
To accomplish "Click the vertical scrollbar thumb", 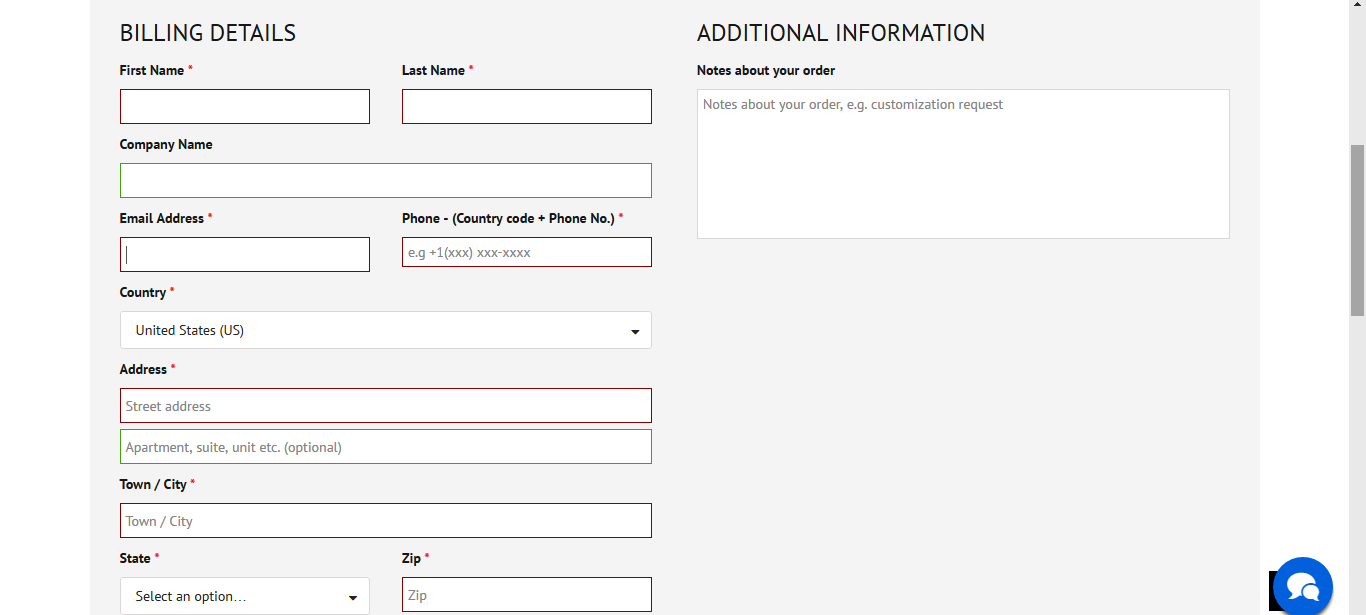I will coord(1358,230).
